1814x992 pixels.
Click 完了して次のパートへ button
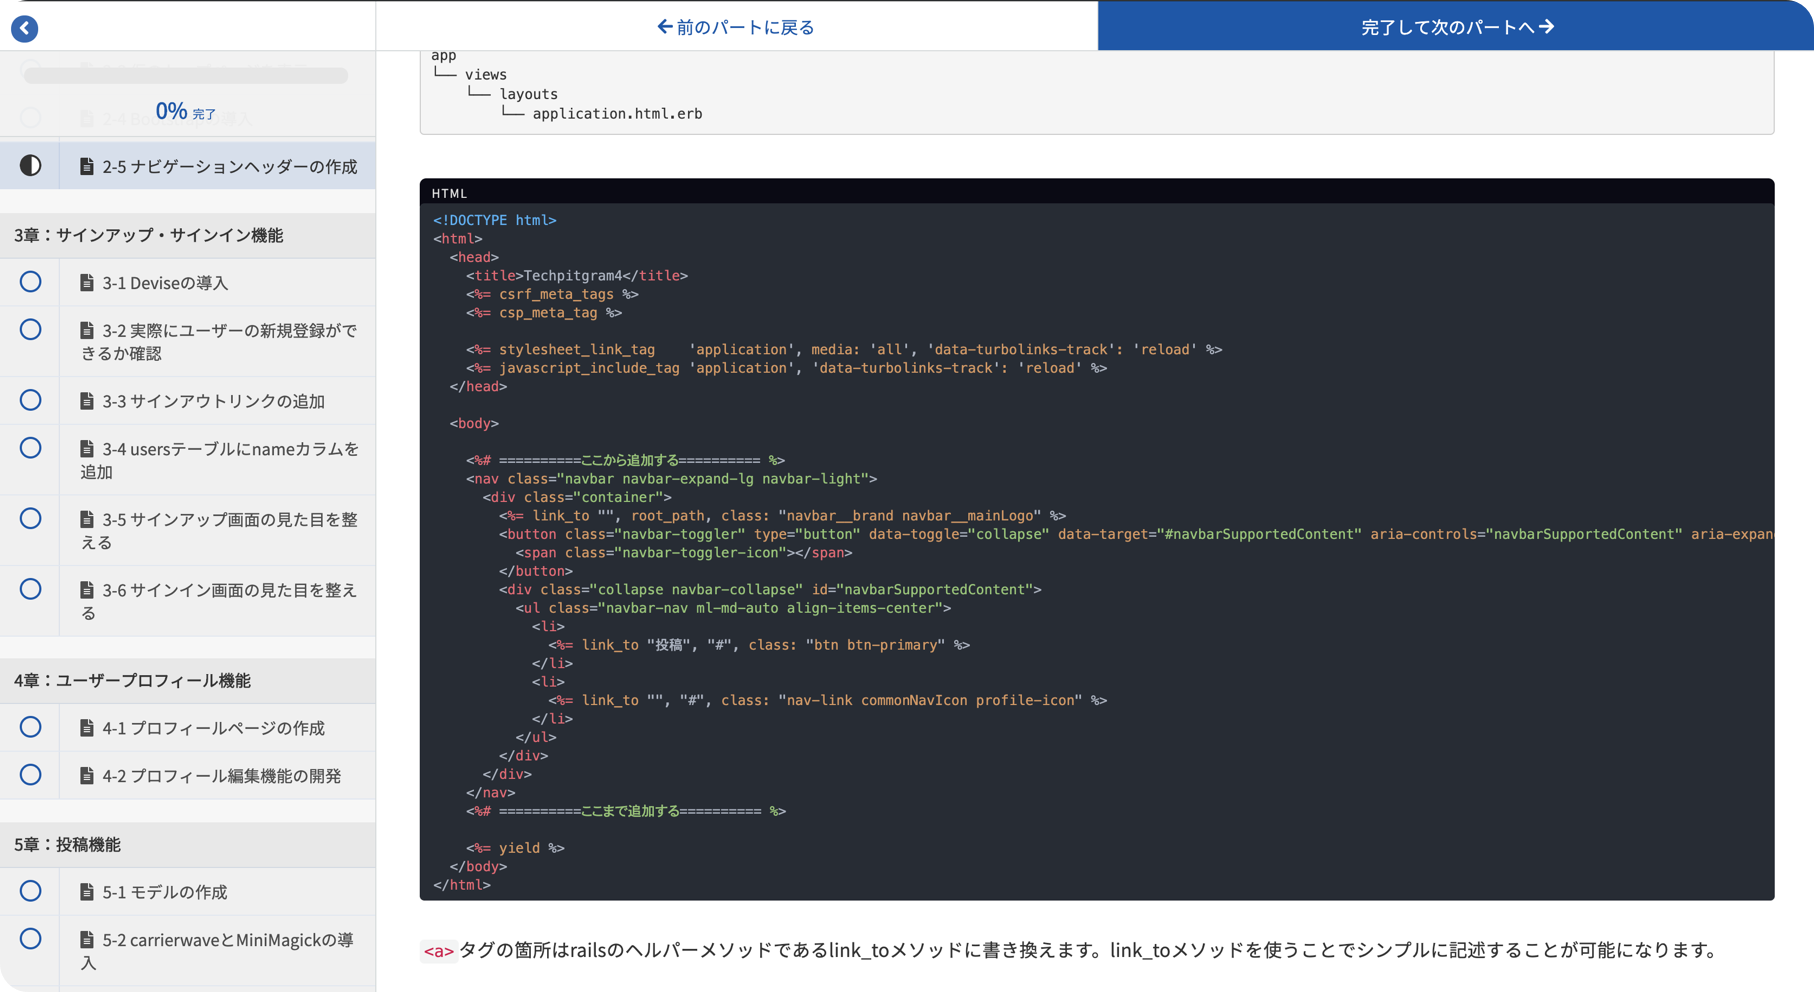(1456, 27)
